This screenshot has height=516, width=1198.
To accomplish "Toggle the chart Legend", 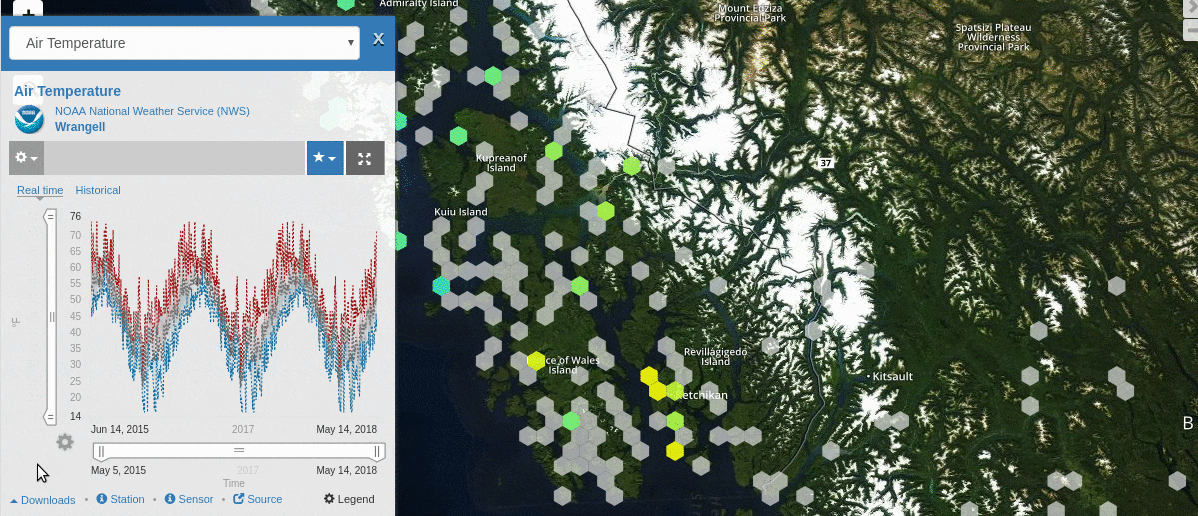I will click(x=349, y=499).
